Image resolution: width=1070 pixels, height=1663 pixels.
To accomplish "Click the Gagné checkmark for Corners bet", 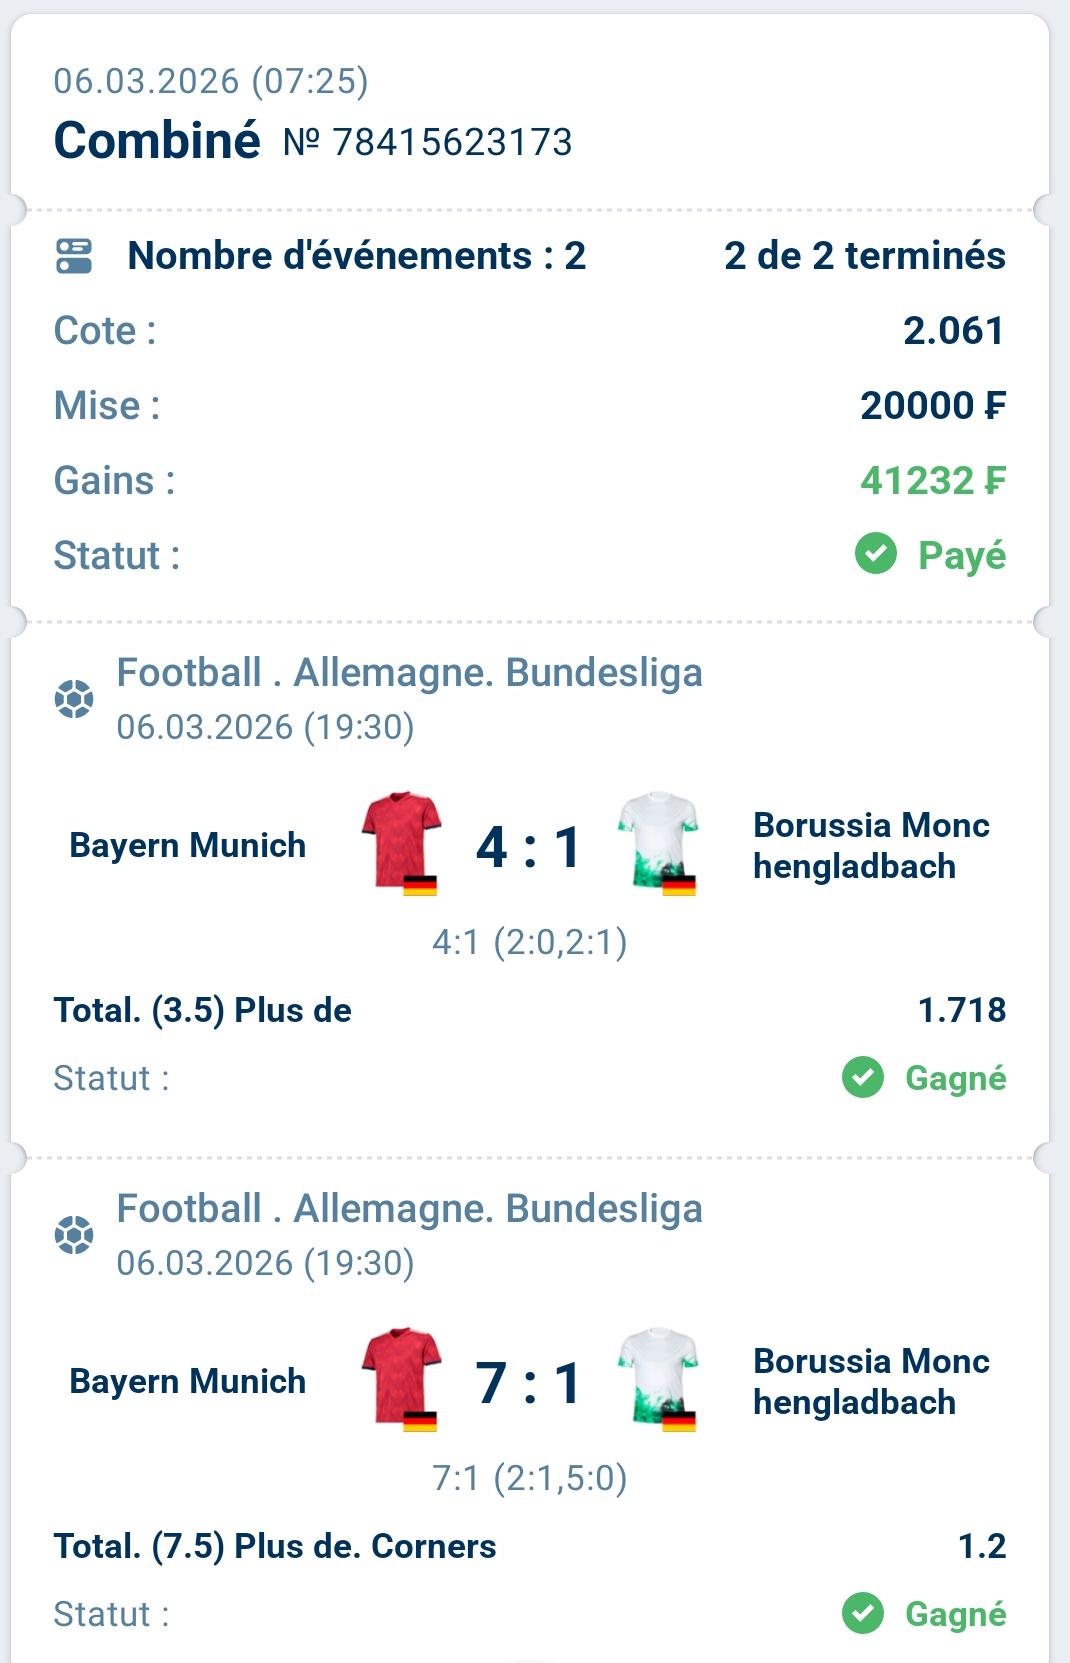I will pos(863,1613).
